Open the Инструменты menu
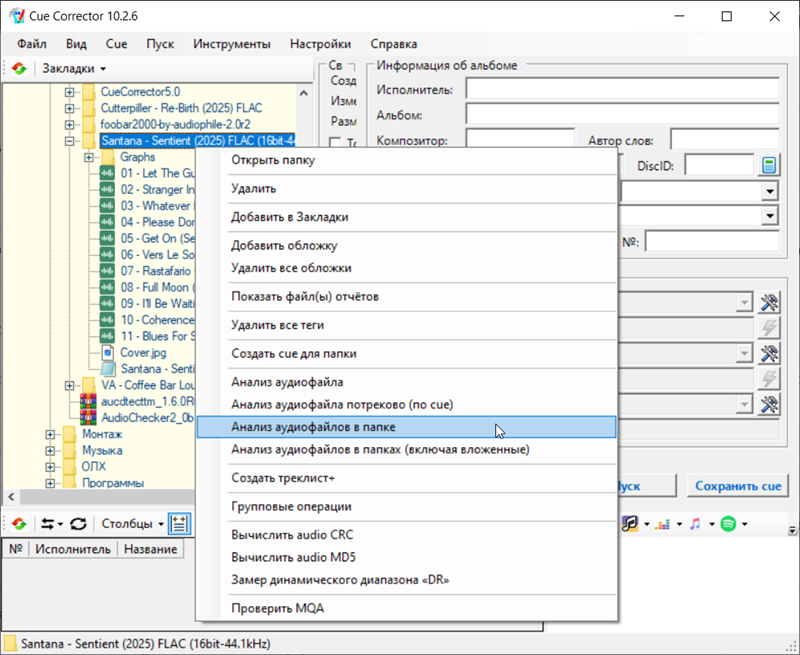Viewport: 800px width, 655px height. (x=232, y=44)
